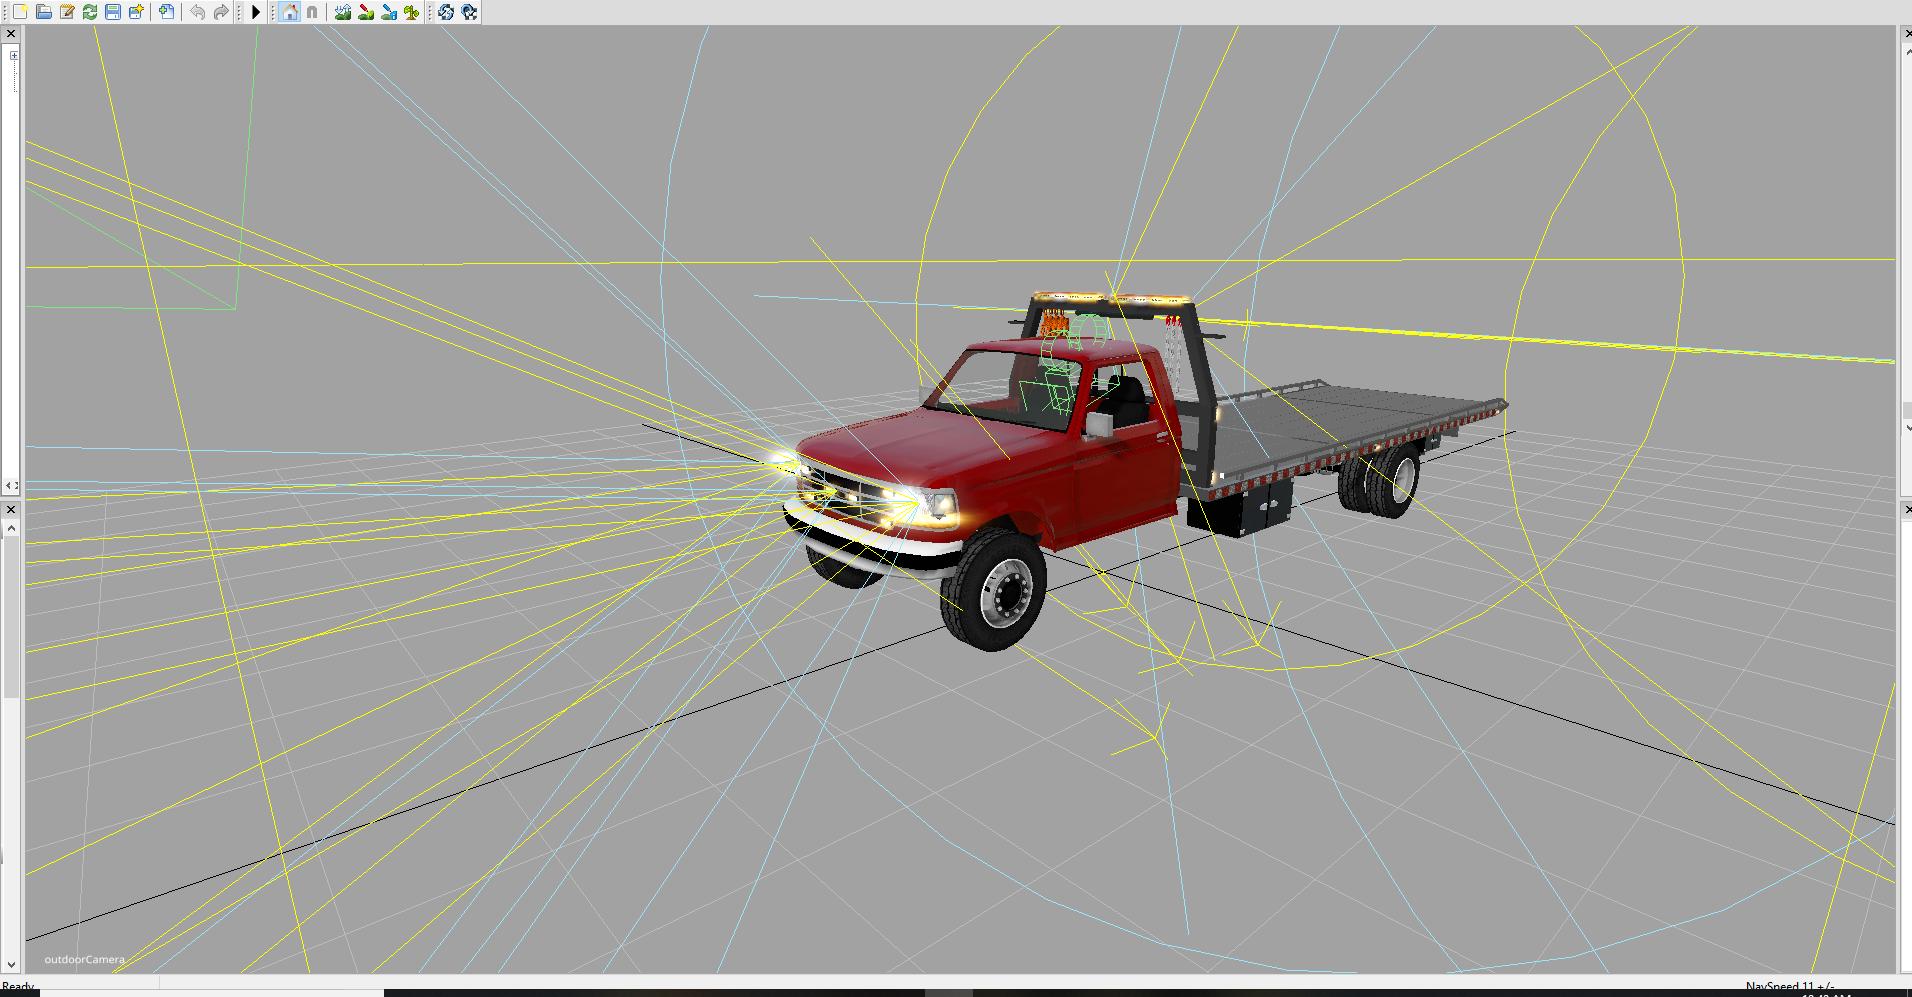The image size is (1912, 997).
Task: Click the import document icon with plus
Action: [x=167, y=12]
